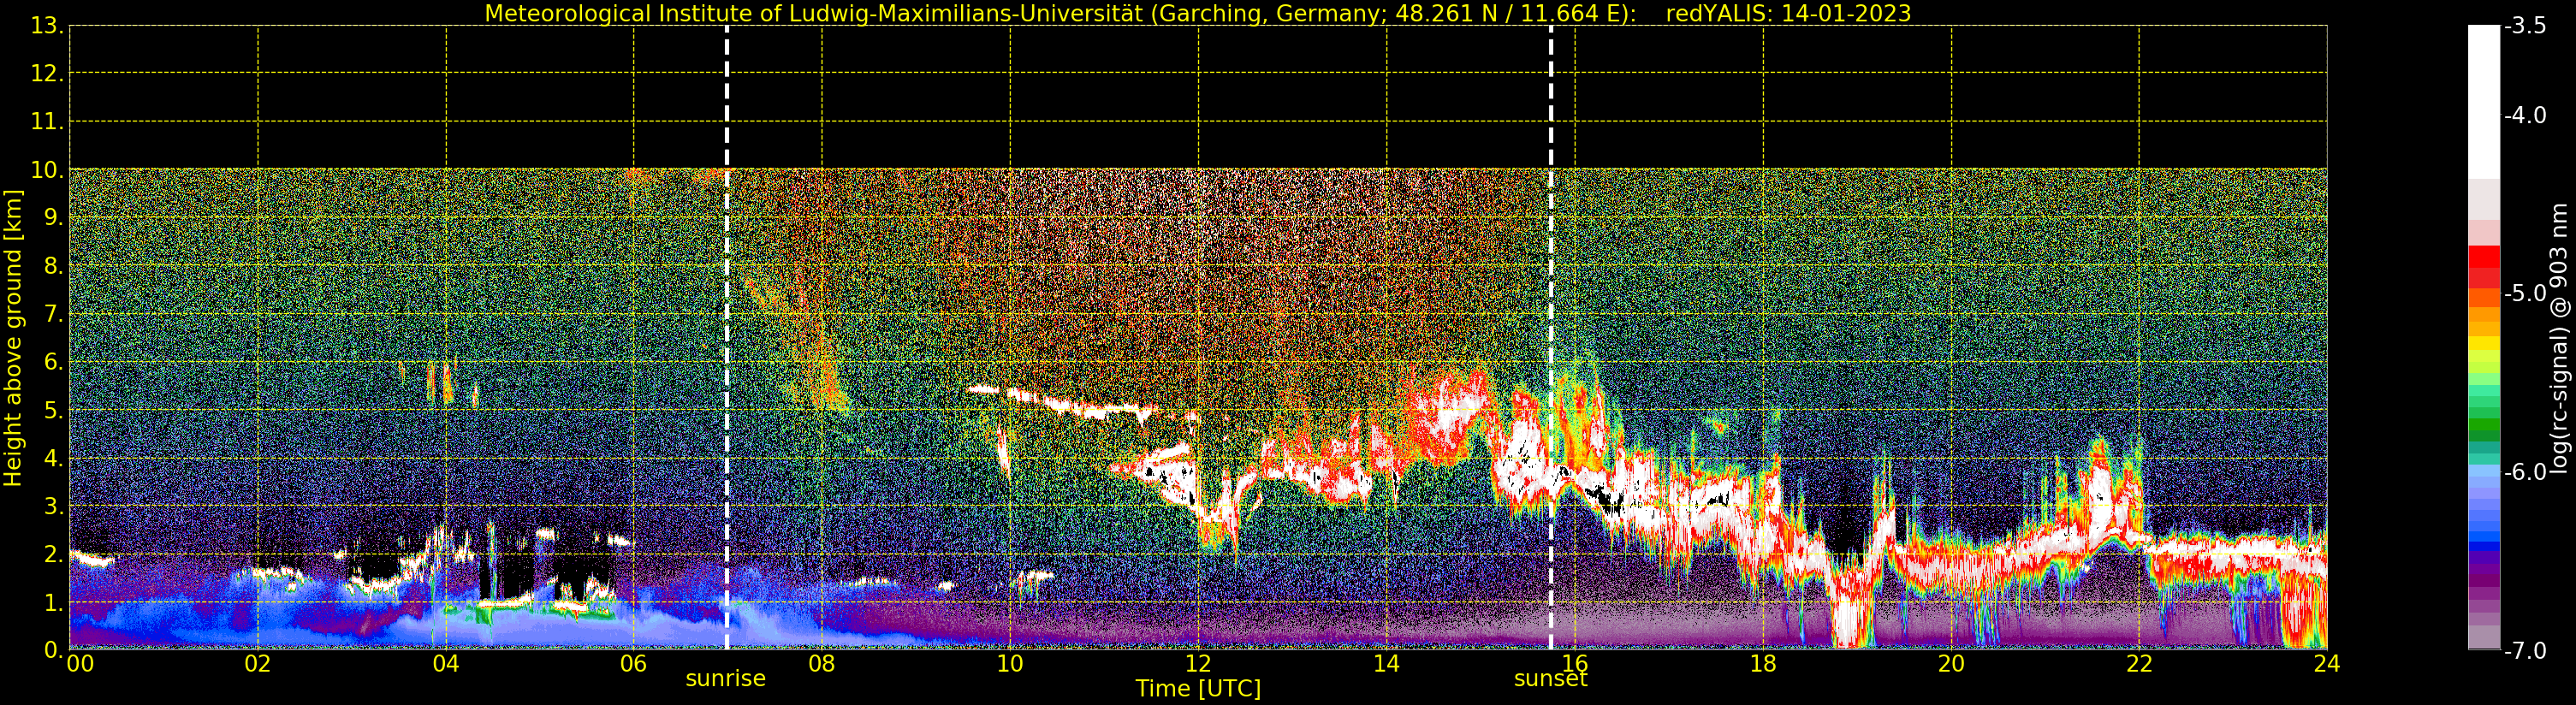The width and height of the screenshot is (2576, 705).
Task: Click the height-axis tick label '7.'
Action: pyautogui.click(x=54, y=314)
